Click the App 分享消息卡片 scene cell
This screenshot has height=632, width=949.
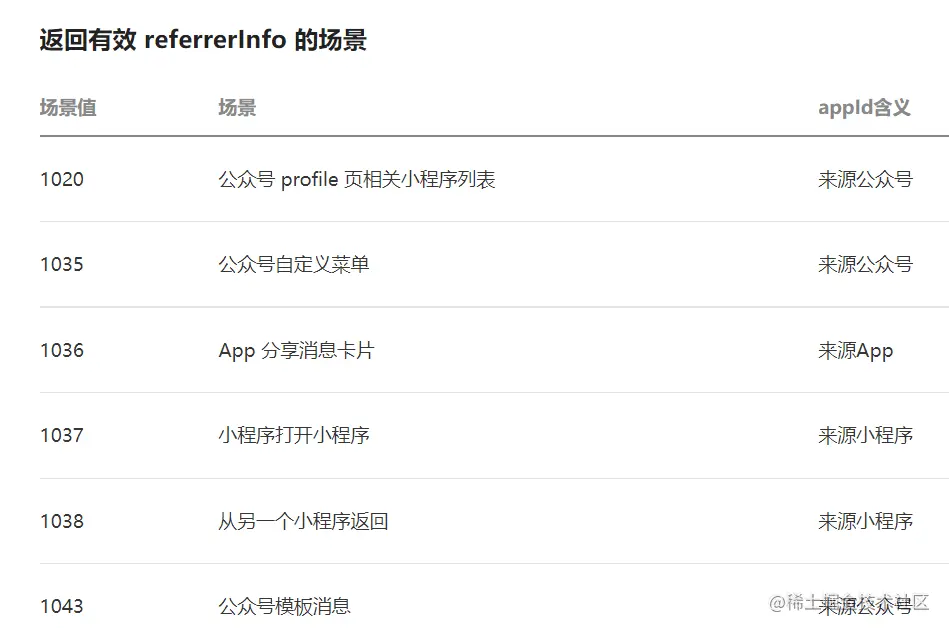(x=296, y=351)
